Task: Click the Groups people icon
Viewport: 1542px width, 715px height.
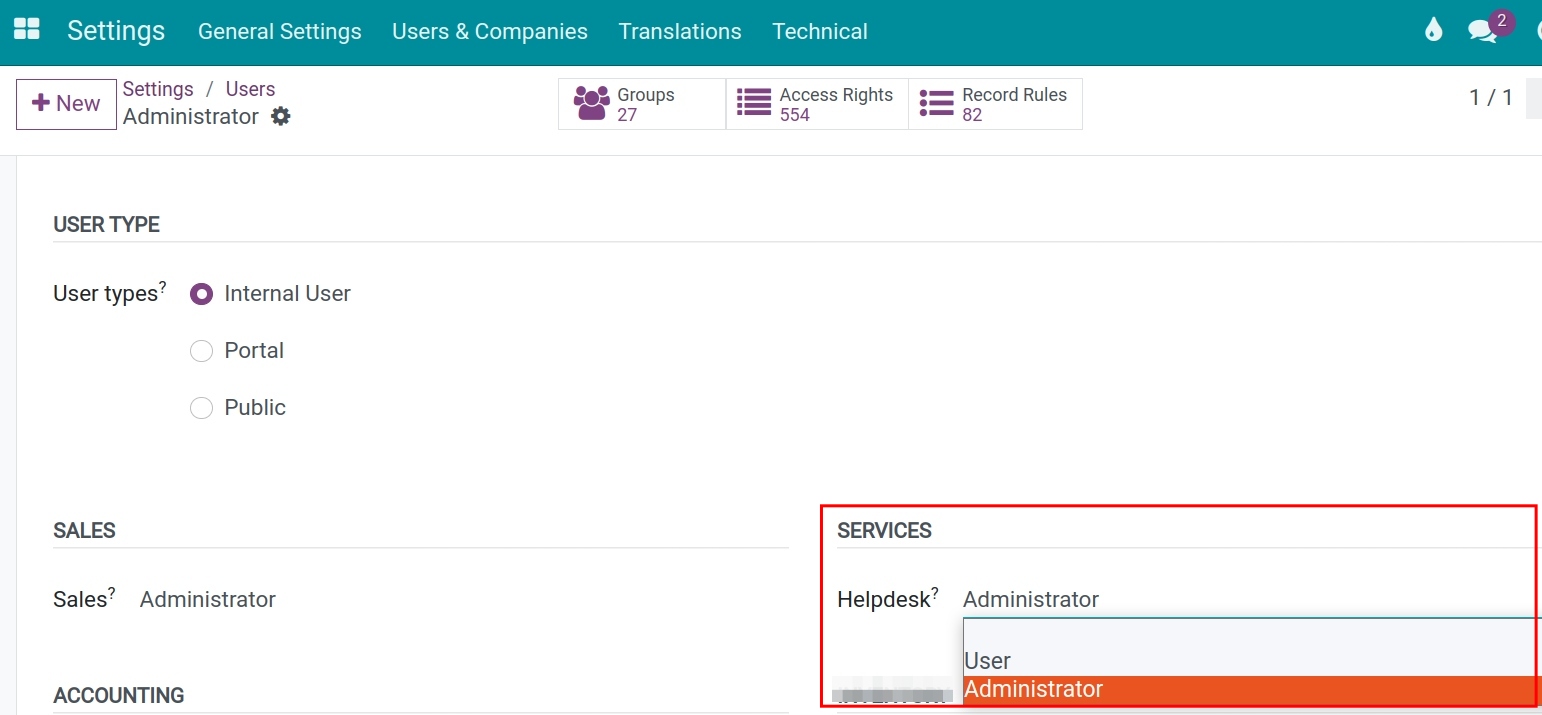Action: click(592, 104)
